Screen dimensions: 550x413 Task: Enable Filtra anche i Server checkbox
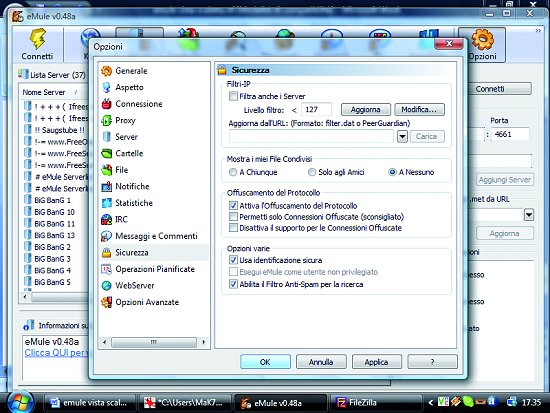tap(233, 96)
